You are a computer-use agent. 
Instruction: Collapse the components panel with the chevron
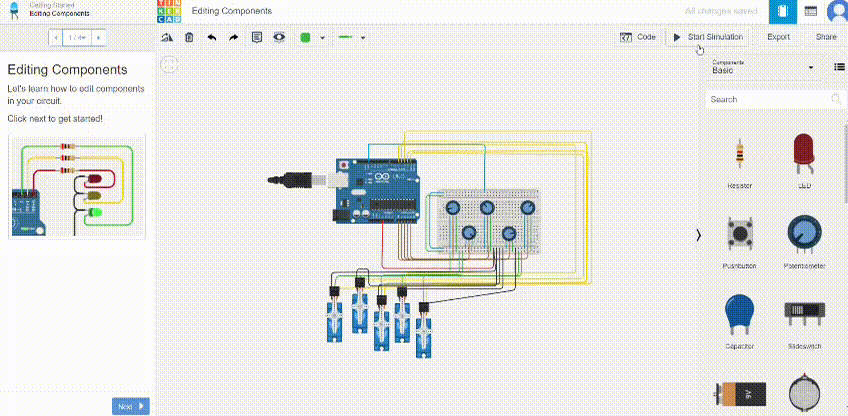tap(698, 235)
